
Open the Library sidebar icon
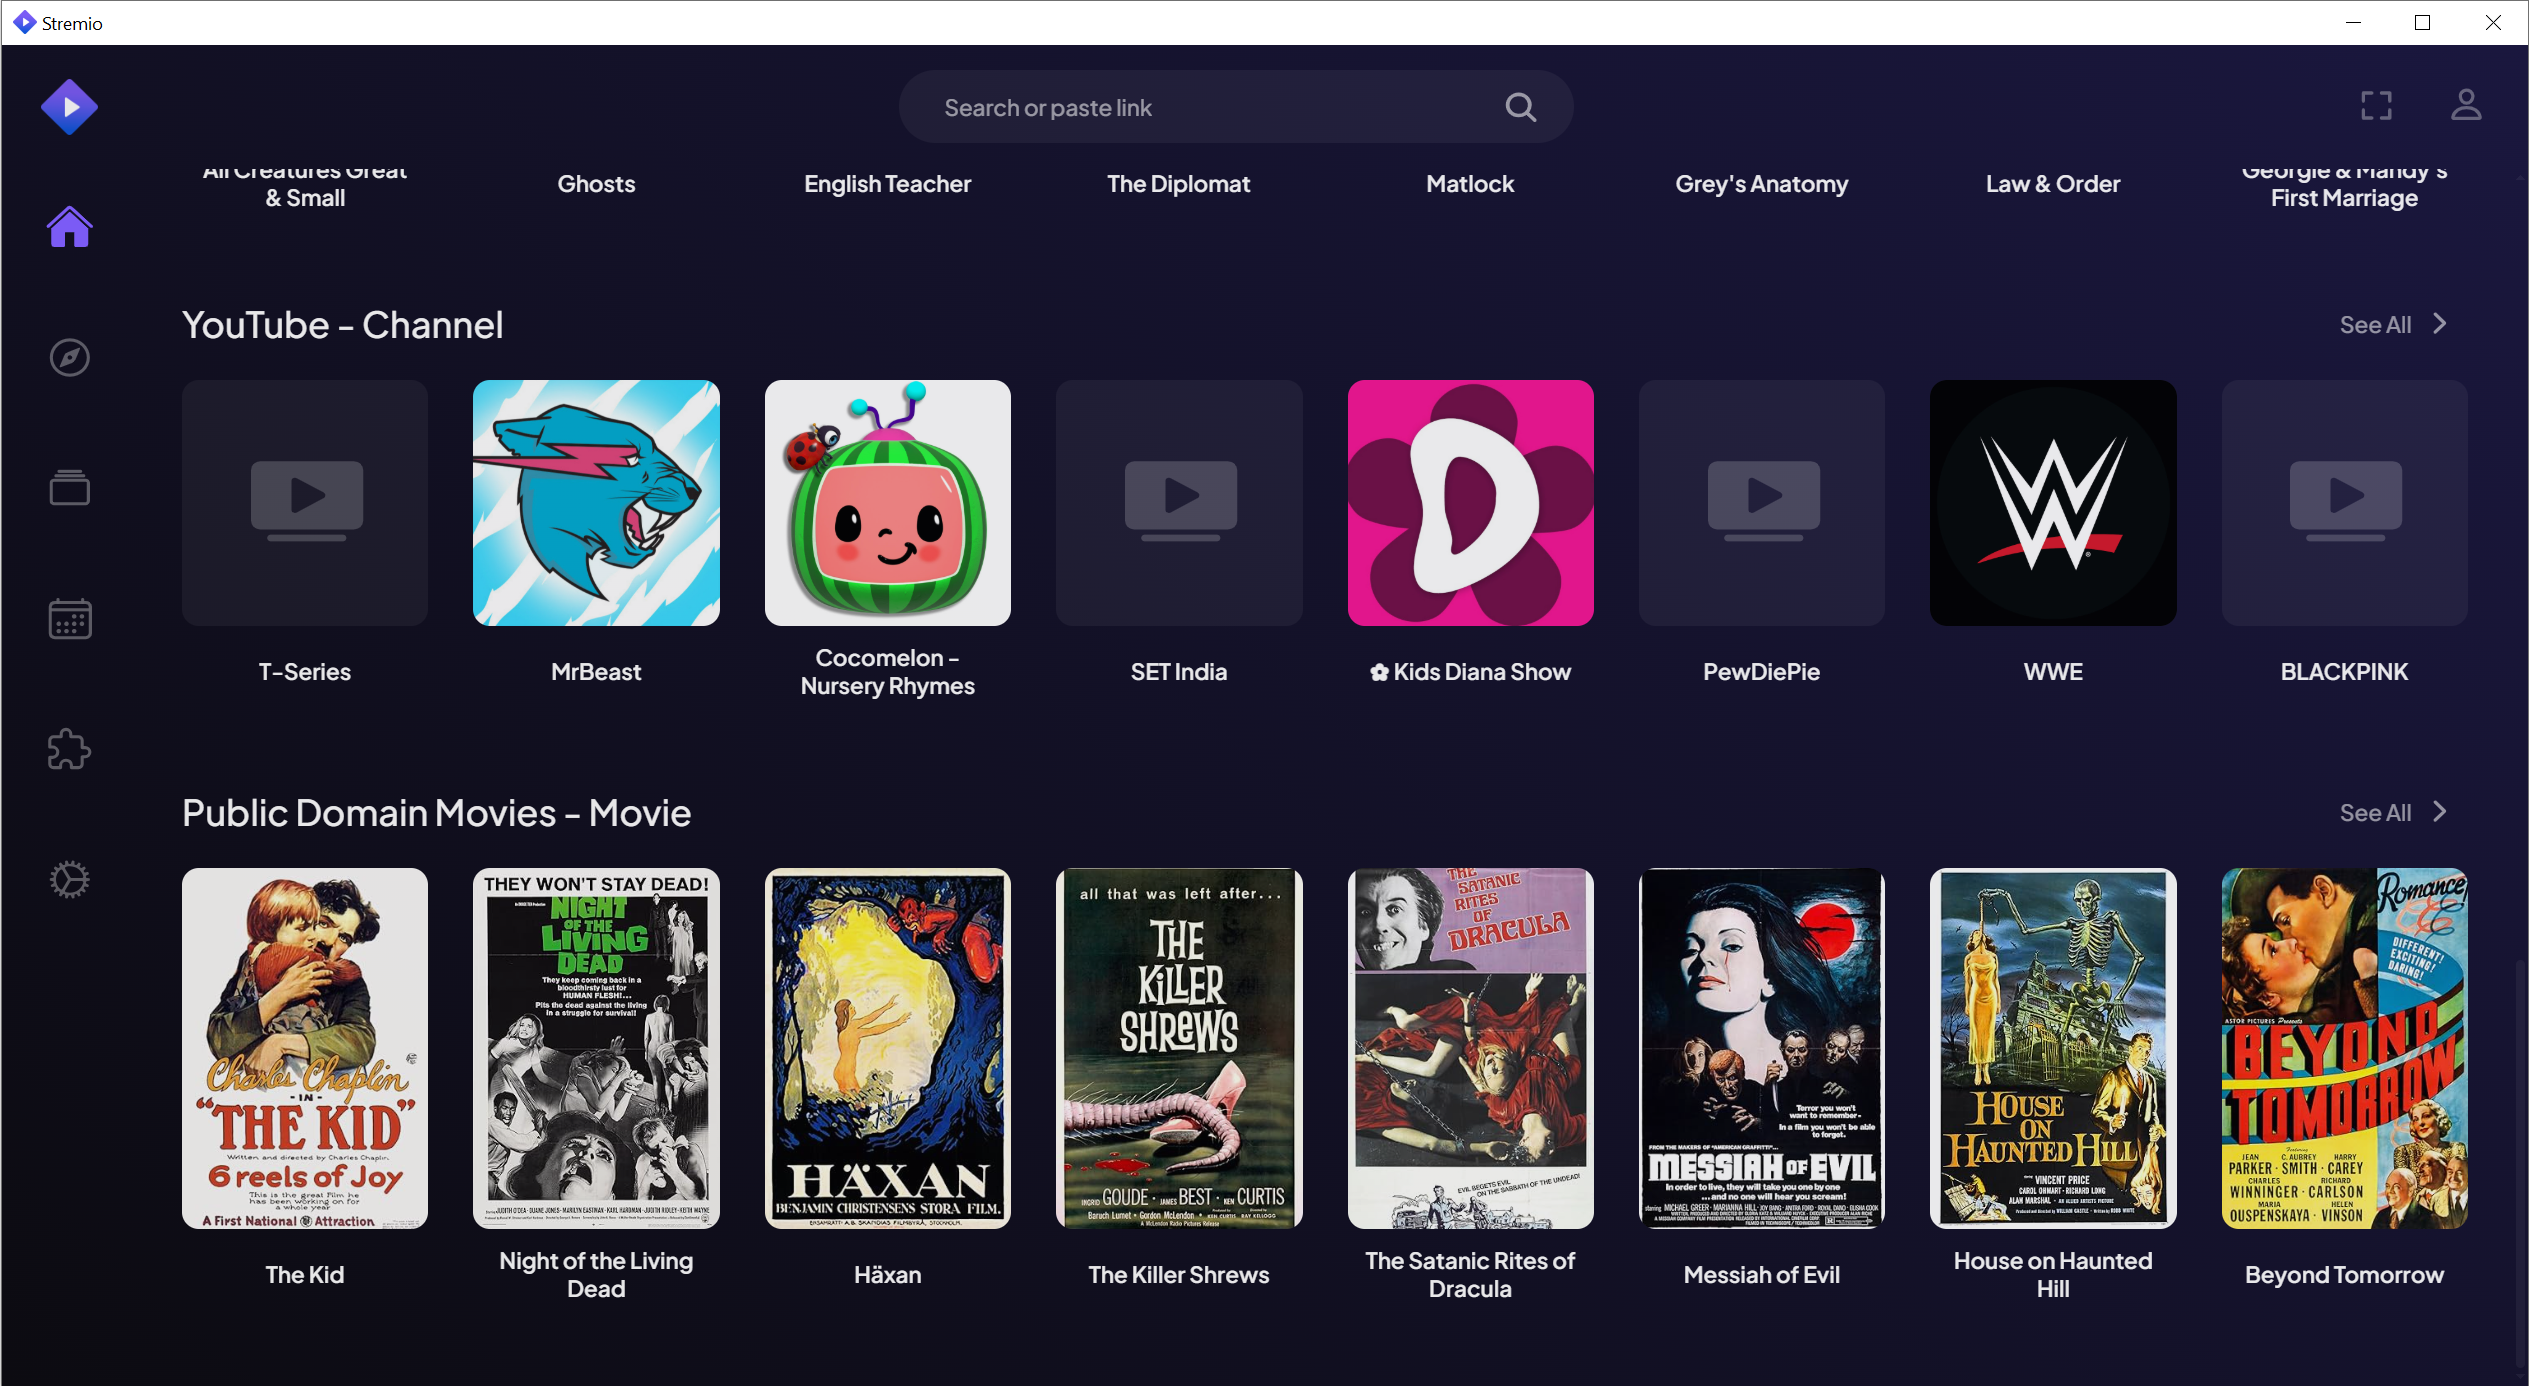pyautogui.click(x=69, y=488)
